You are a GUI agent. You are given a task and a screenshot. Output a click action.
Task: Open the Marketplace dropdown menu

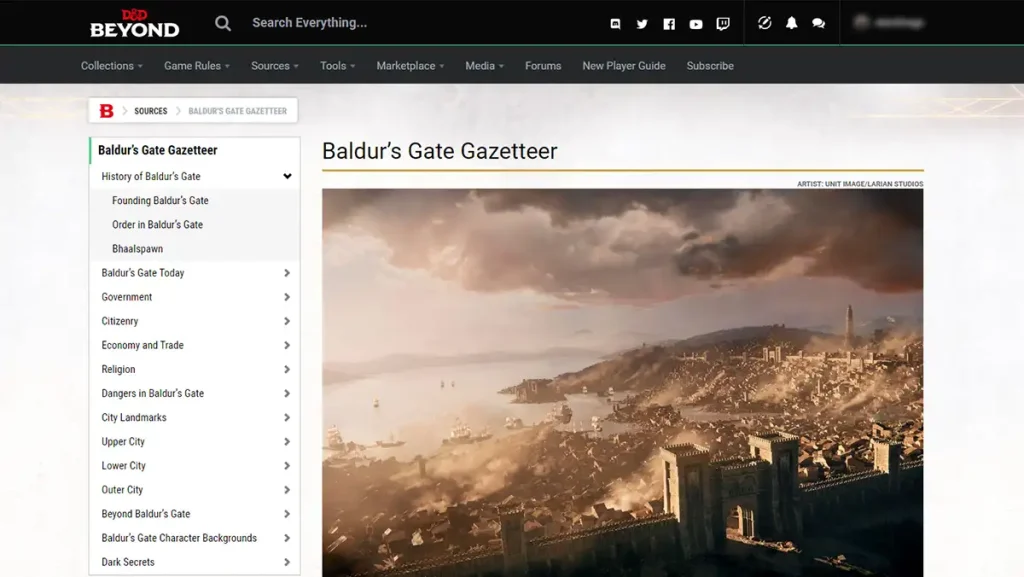point(410,66)
